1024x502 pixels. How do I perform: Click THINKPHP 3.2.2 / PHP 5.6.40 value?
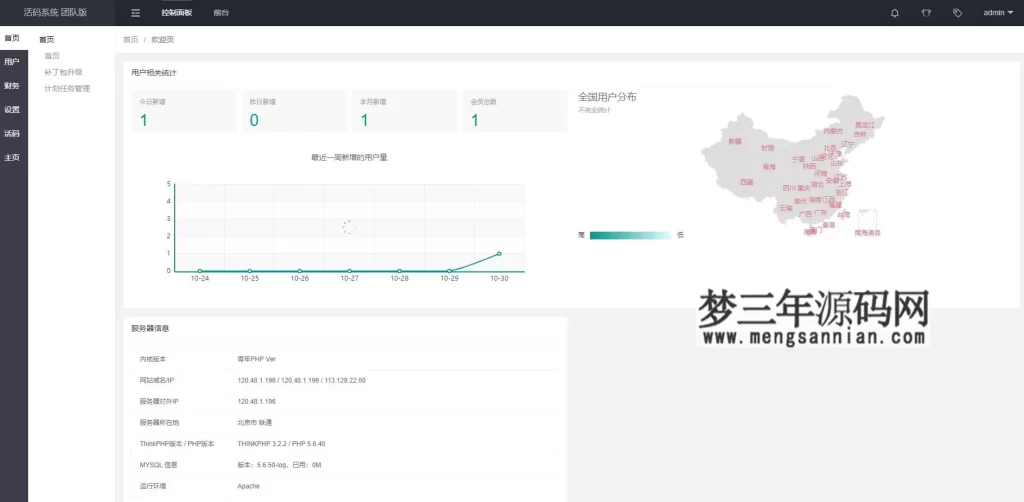(x=281, y=444)
